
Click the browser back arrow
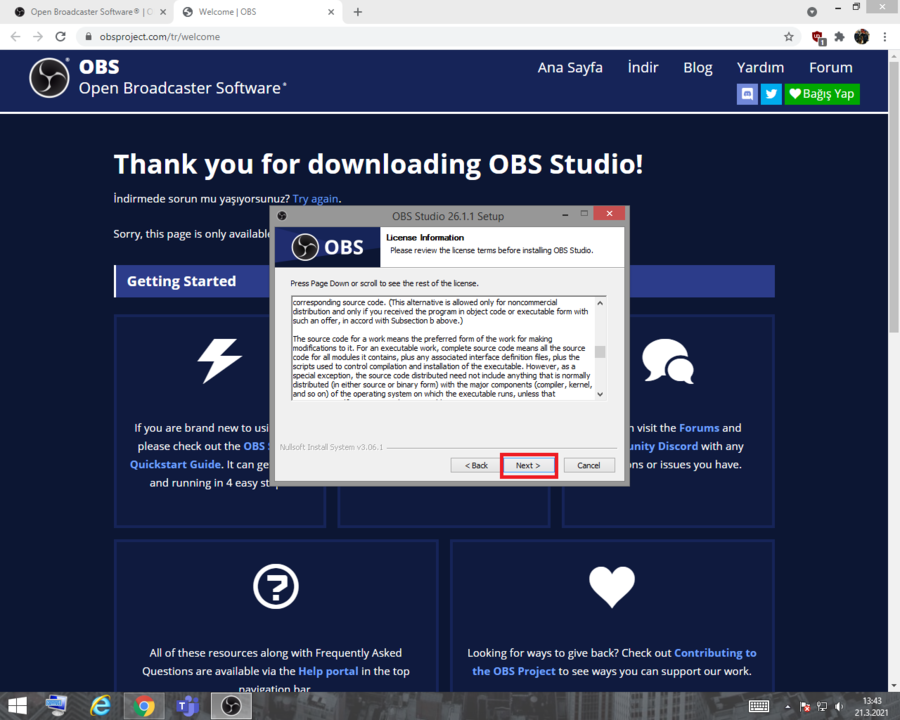tap(15, 37)
